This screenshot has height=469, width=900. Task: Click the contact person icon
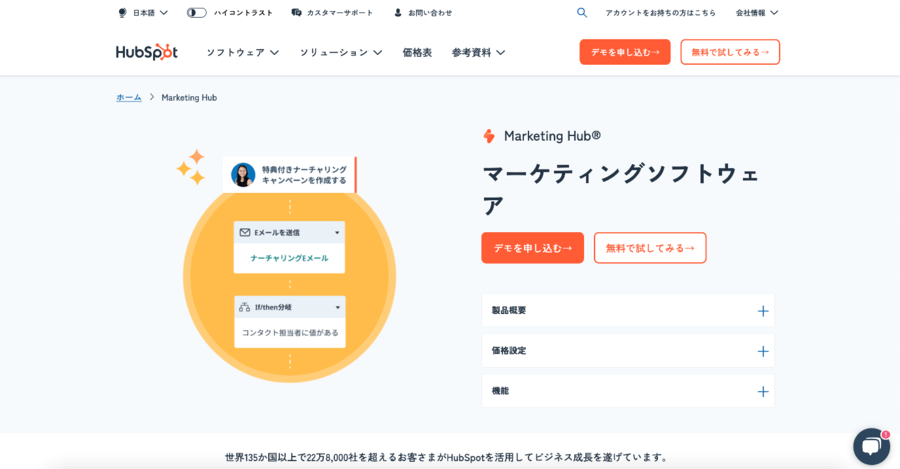(398, 13)
